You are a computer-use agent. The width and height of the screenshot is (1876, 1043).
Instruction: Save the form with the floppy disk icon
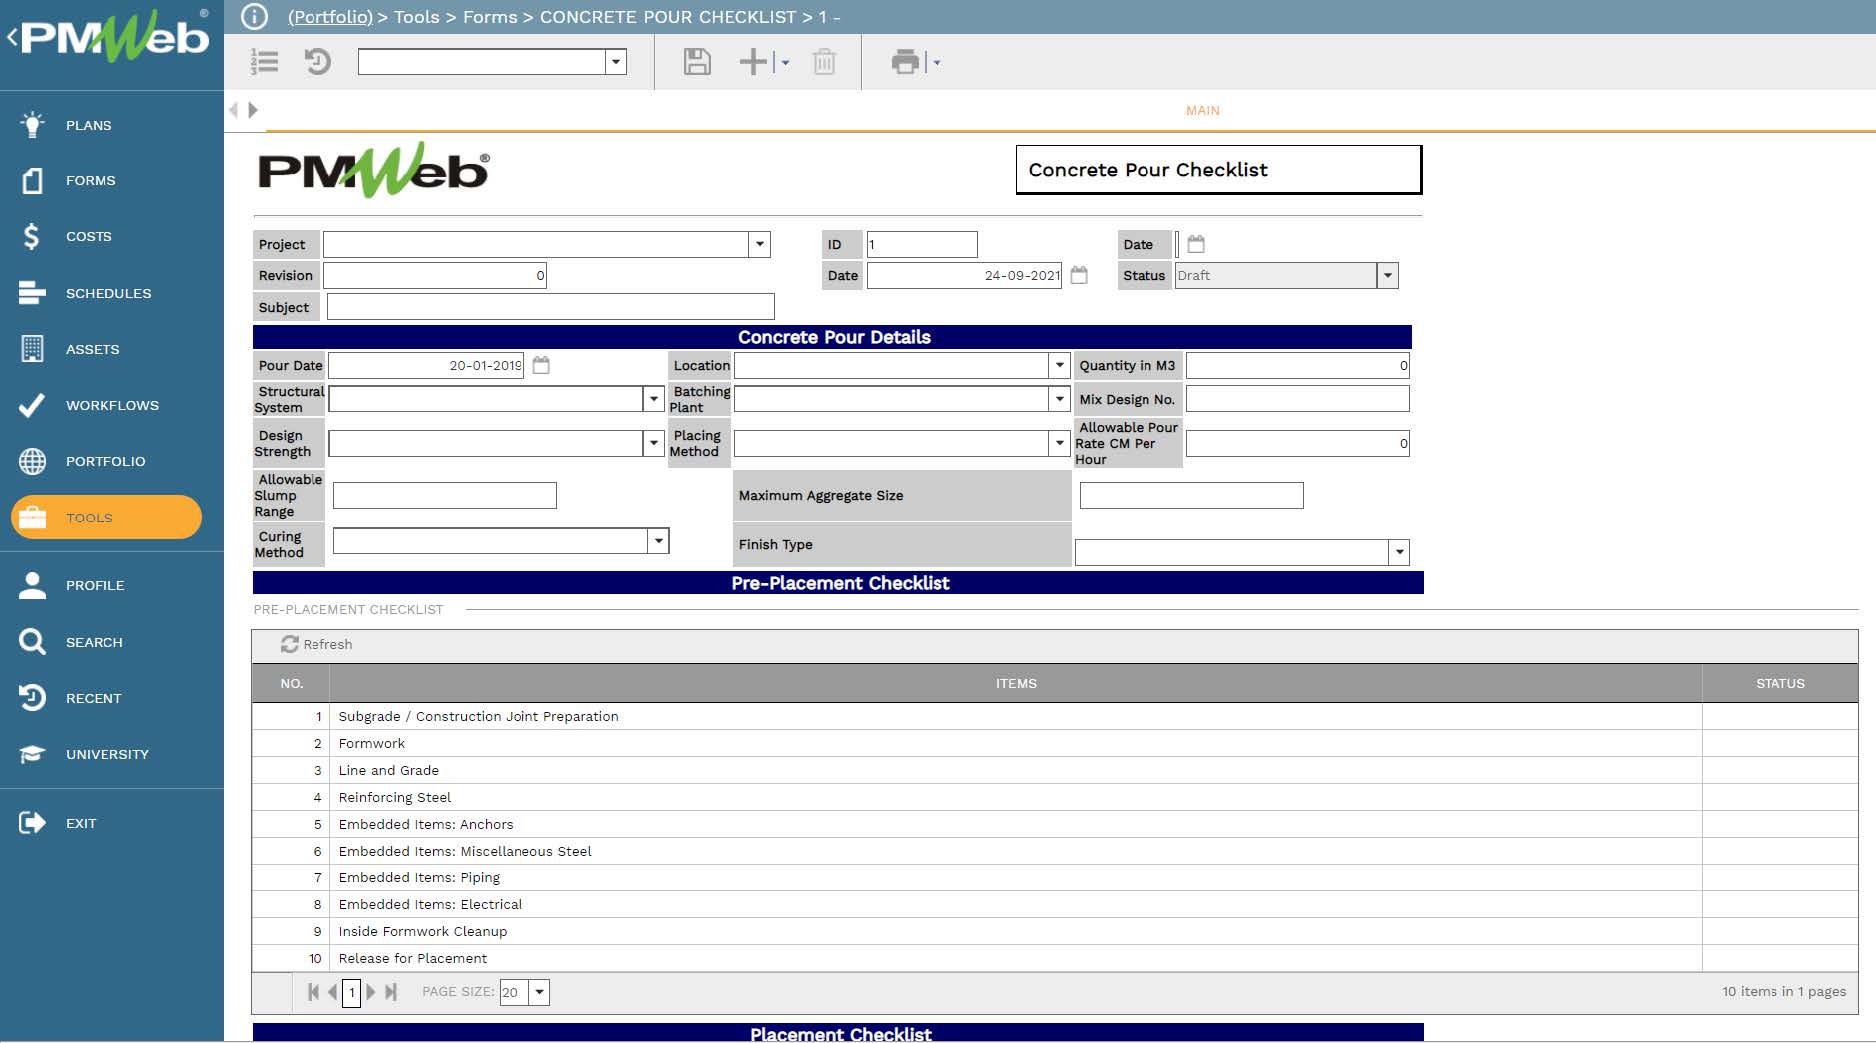[x=697, y=62]
